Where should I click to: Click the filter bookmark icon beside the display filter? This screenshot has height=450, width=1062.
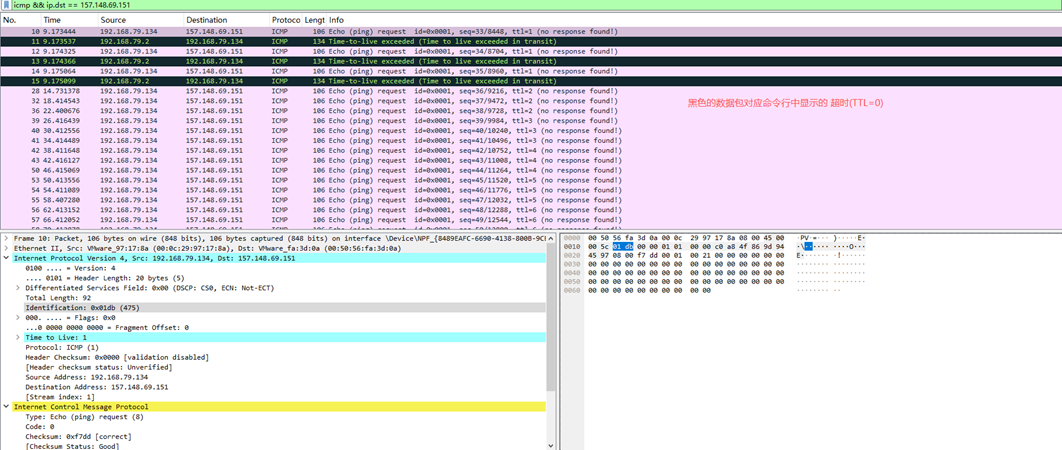(x=6, y=5)
